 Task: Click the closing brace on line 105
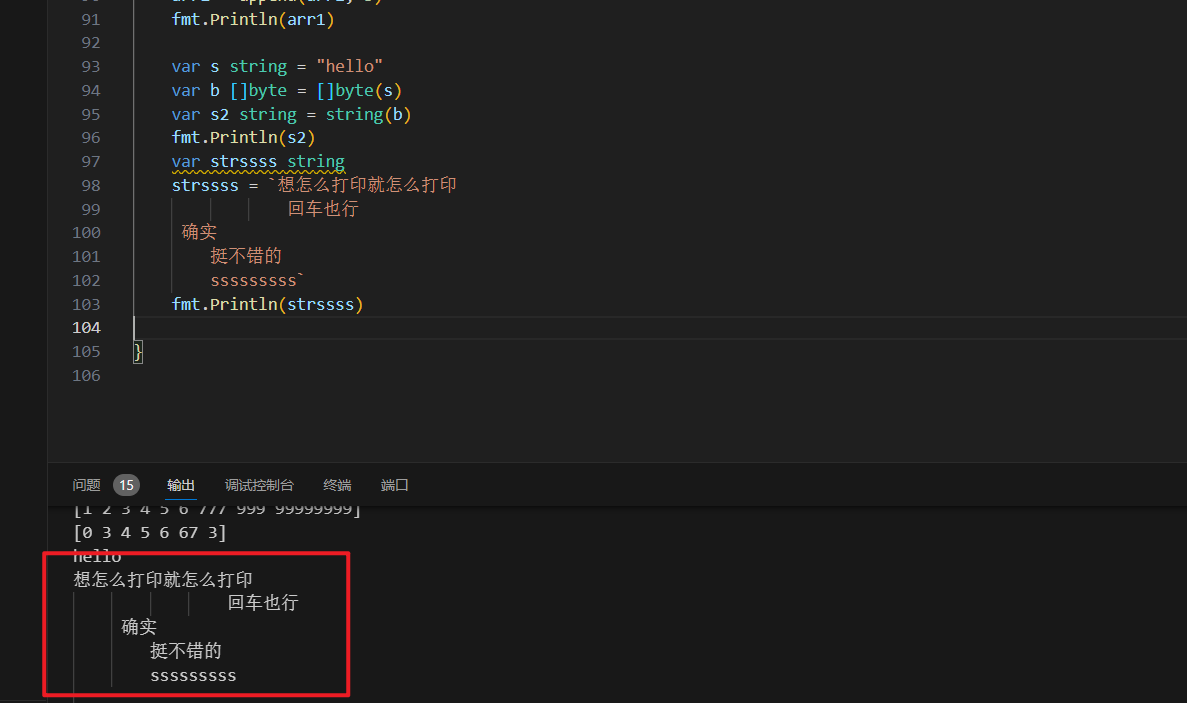pos(138,351)
